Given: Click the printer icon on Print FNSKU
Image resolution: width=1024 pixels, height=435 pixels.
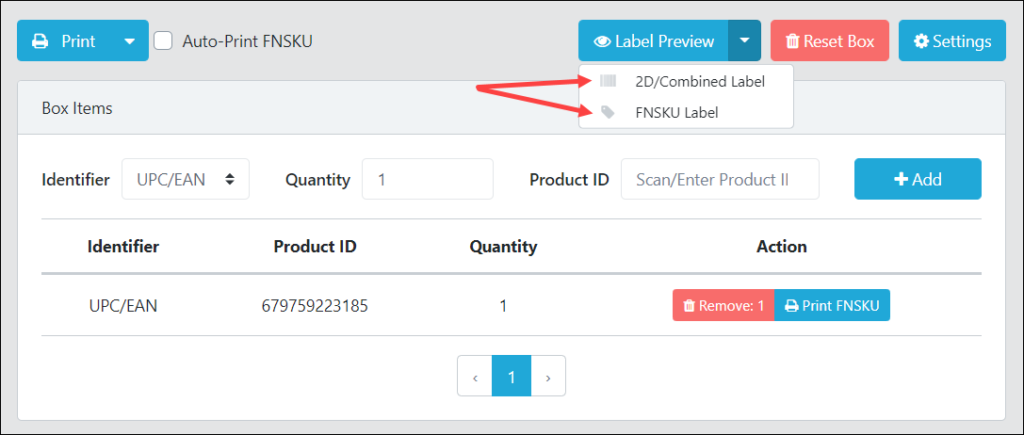Looking at the screenshot, I should click(x=792, y=306).
